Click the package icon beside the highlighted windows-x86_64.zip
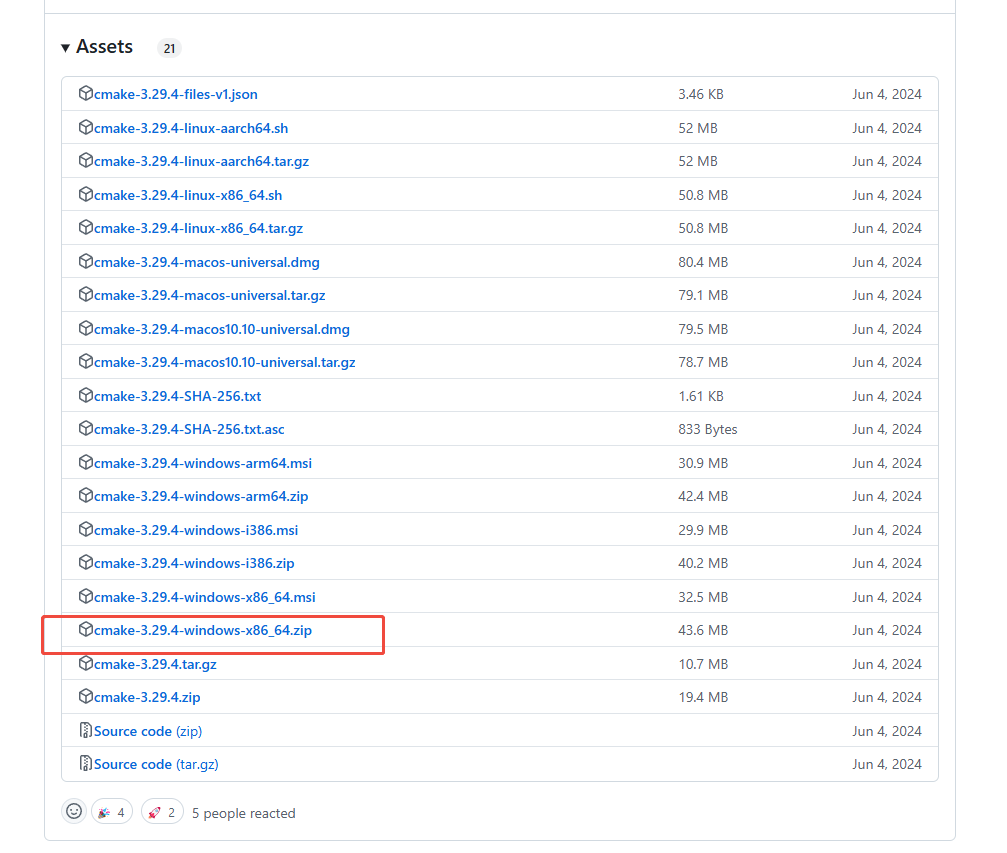This screenshot has height=853, width=1007. coord(86,630)
